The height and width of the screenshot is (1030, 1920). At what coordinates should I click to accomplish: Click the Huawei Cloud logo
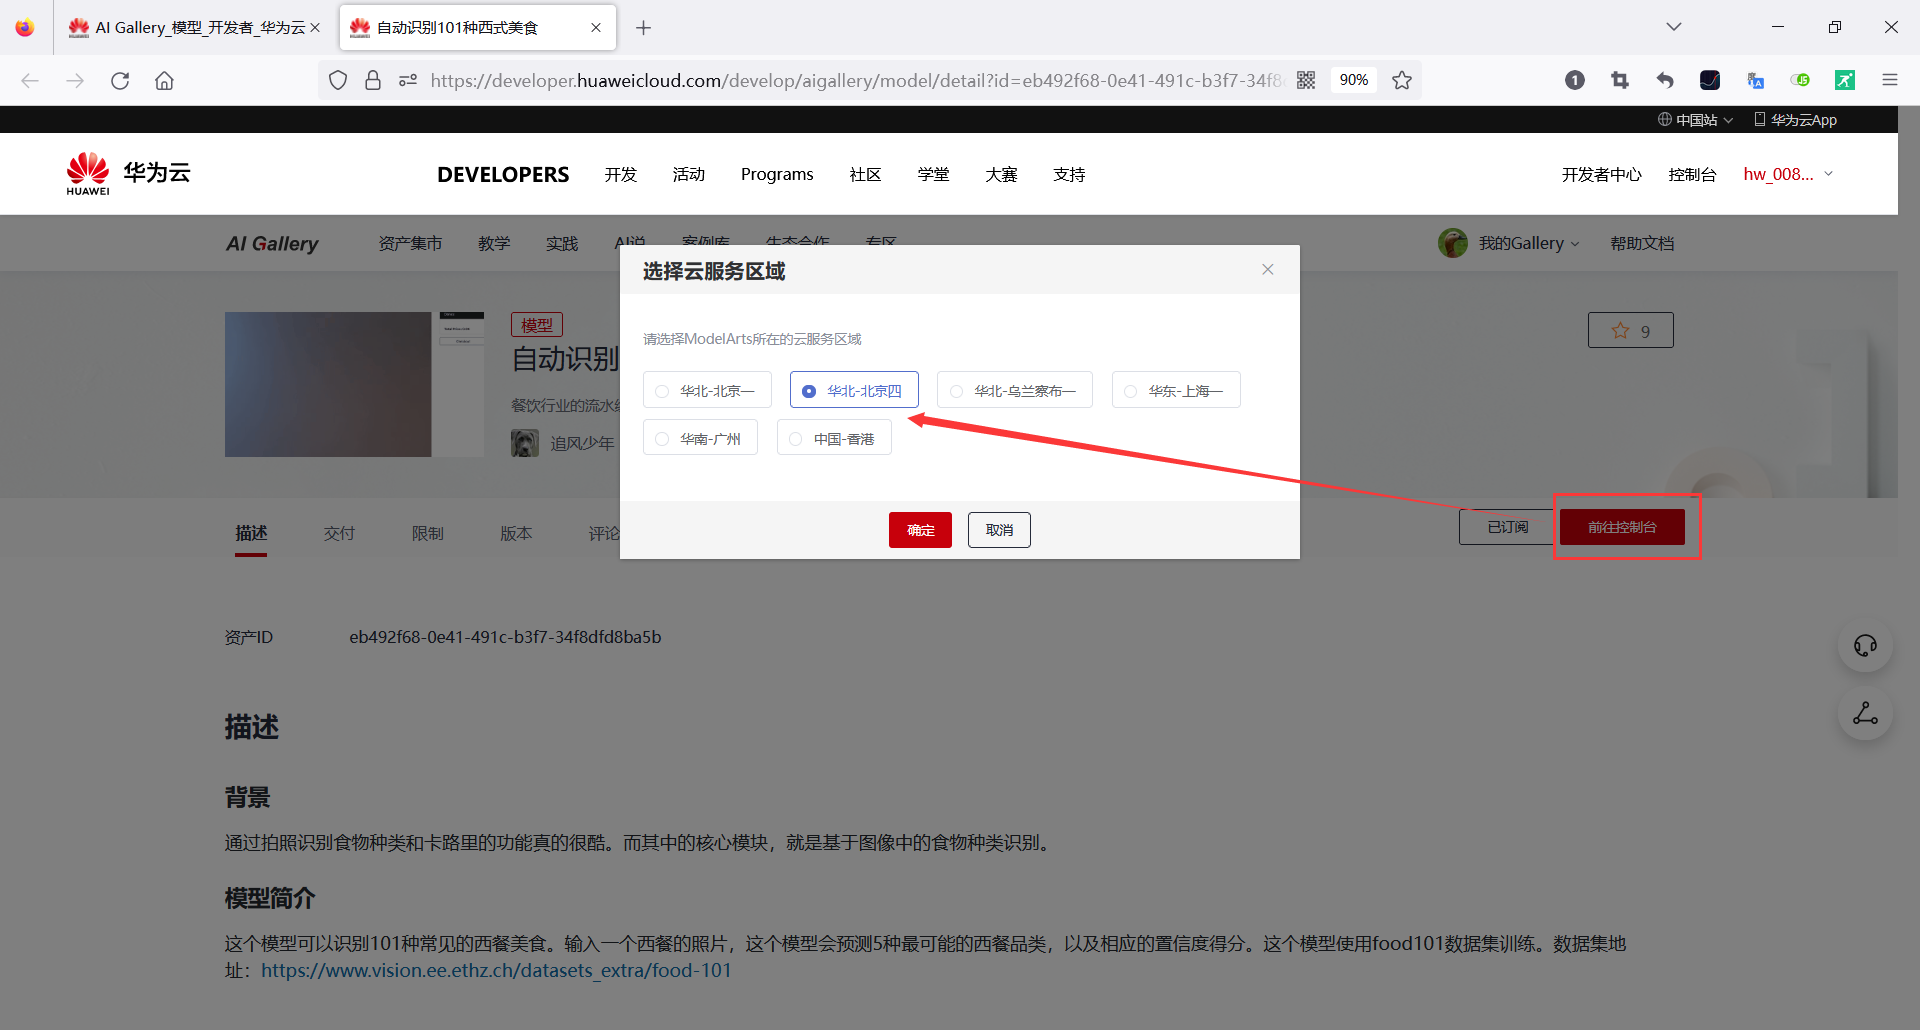(x=127, y=172)
